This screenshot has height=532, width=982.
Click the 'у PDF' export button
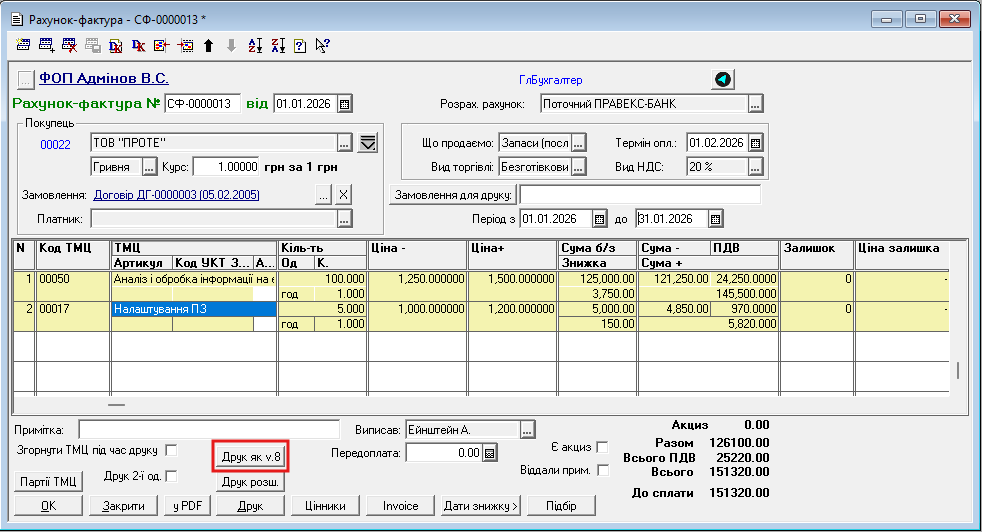(187, 506)
